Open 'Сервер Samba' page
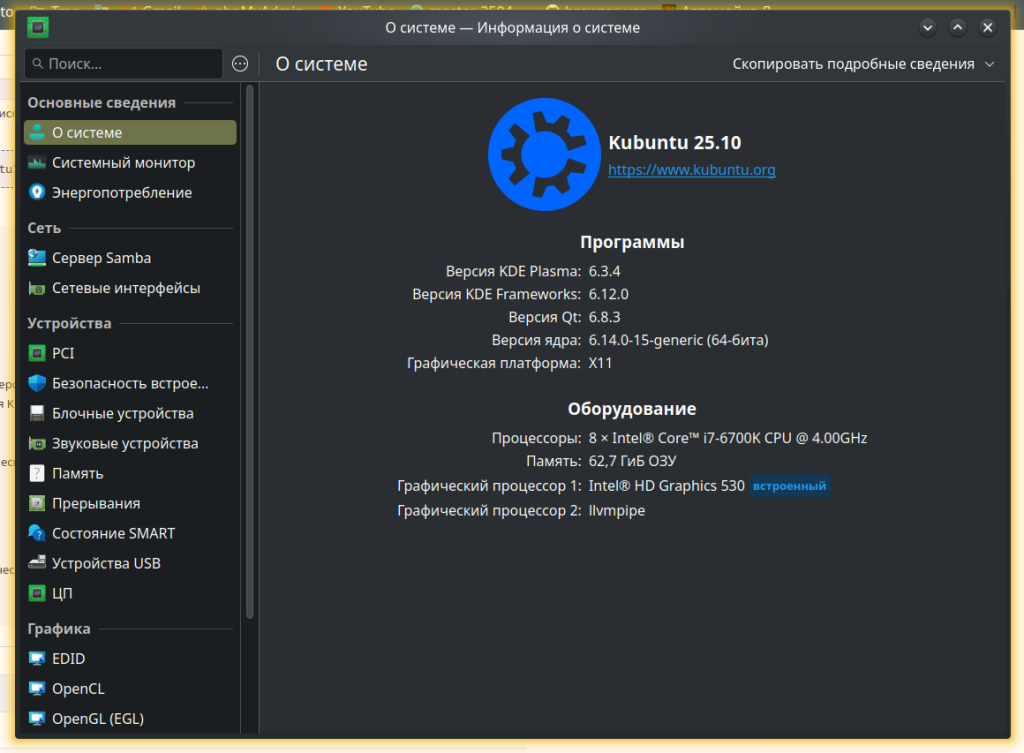The width and height of the screenshot is (1024, 753). [x=130, y=258]
